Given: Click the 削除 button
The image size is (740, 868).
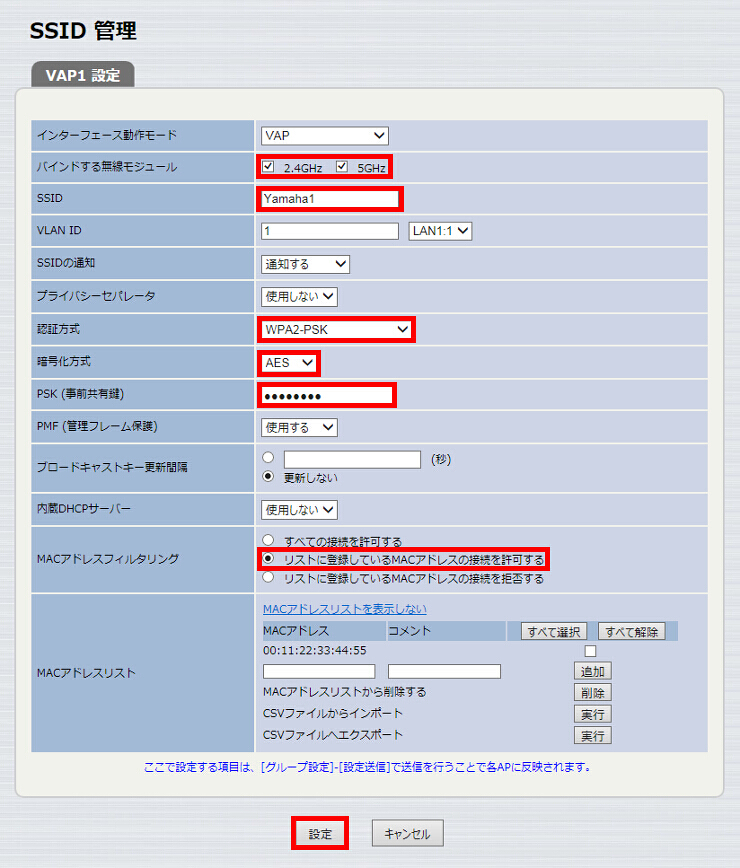Looking at the screenshot, I should tap(593, 693).
